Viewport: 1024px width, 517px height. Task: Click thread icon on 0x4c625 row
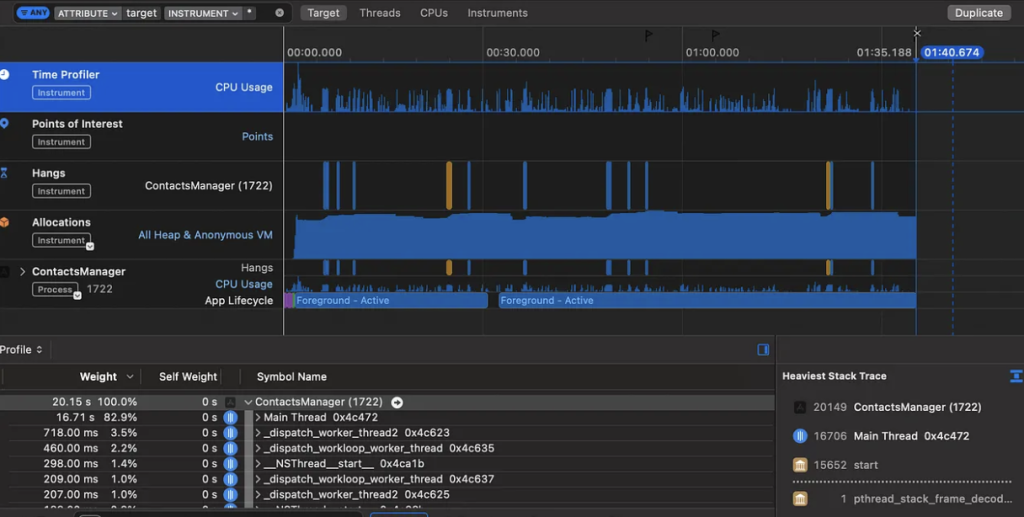click(230, 495)
